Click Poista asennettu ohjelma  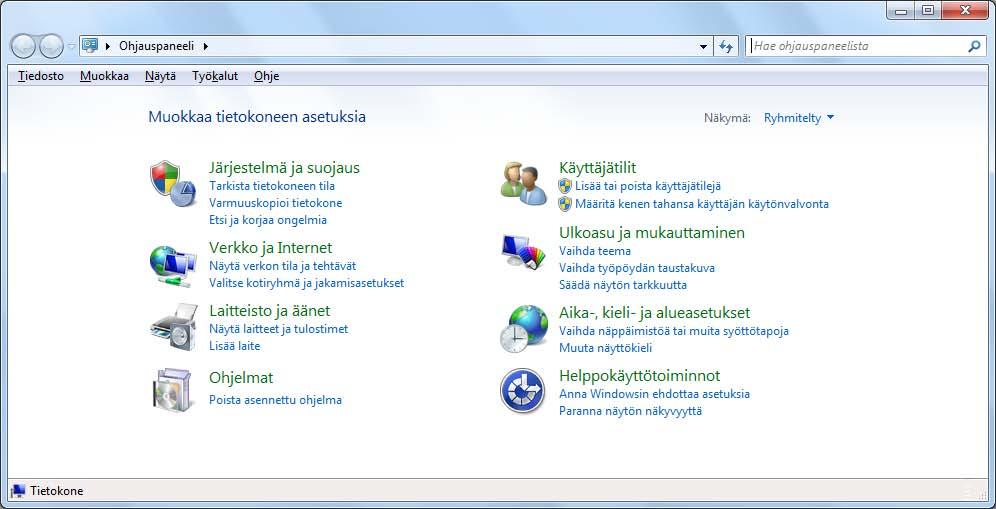click(276, 400)
